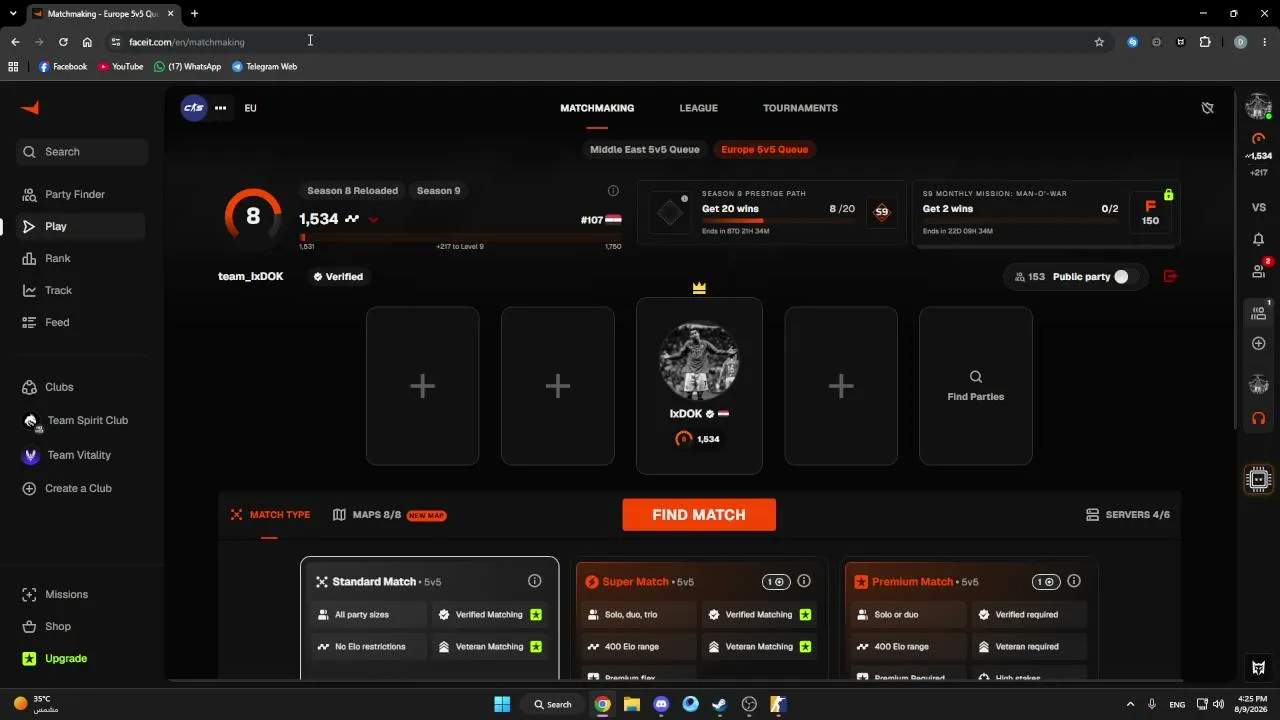Open friends list with red badge
The image size is (1280, 720).
coord(1259,270)
